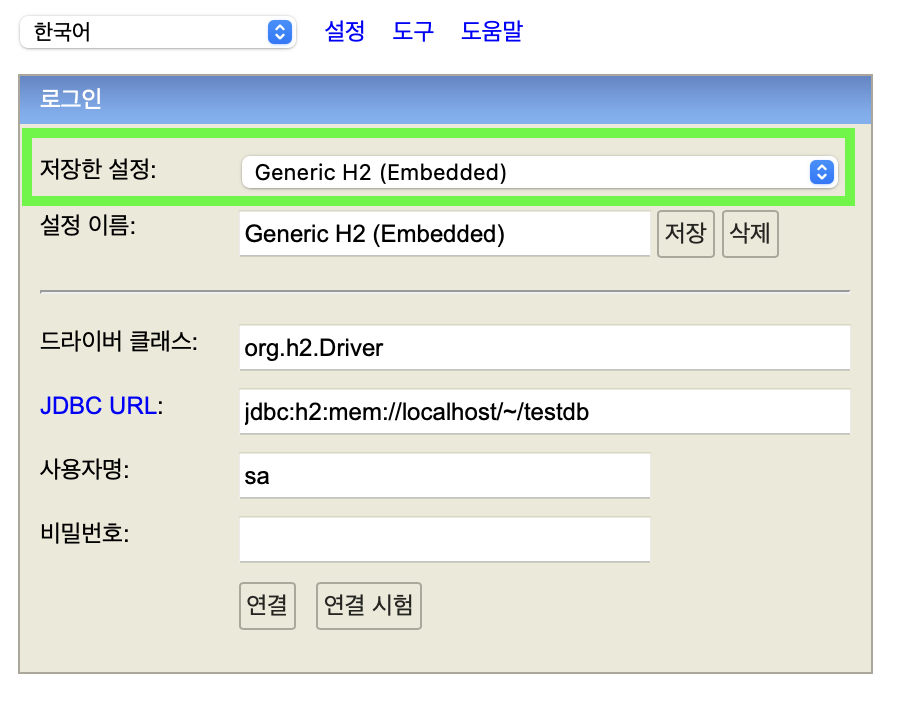Focus the 드라이버 클래스 field

pos(544,347)
